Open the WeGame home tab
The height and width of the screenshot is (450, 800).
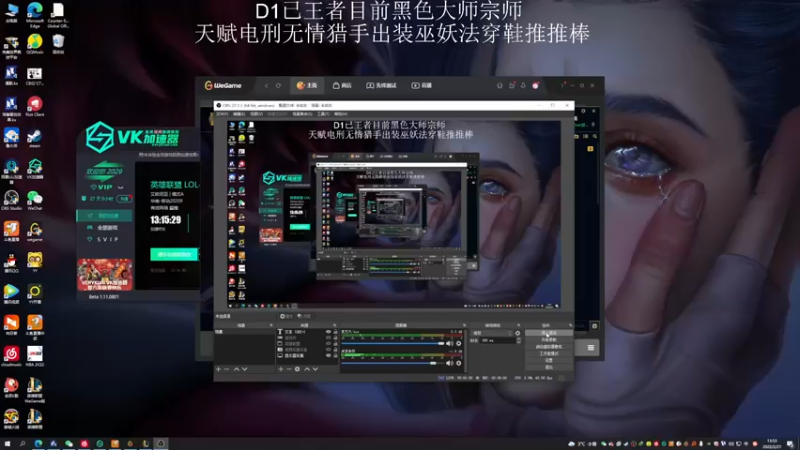coord(307,86)
